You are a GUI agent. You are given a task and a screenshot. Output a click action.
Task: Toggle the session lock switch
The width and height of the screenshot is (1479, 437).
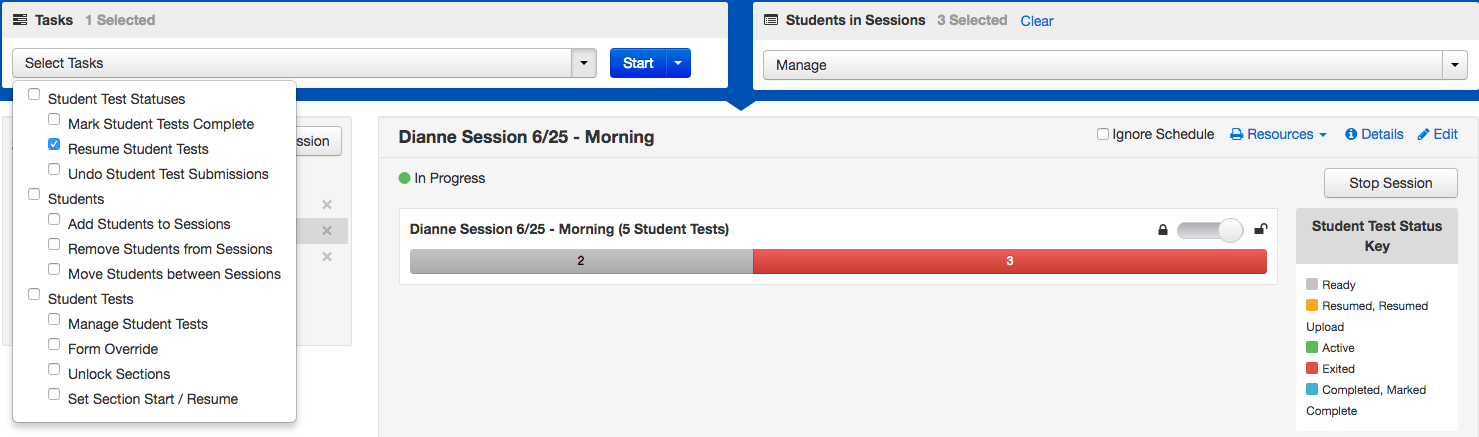(x=1210, y=231)
